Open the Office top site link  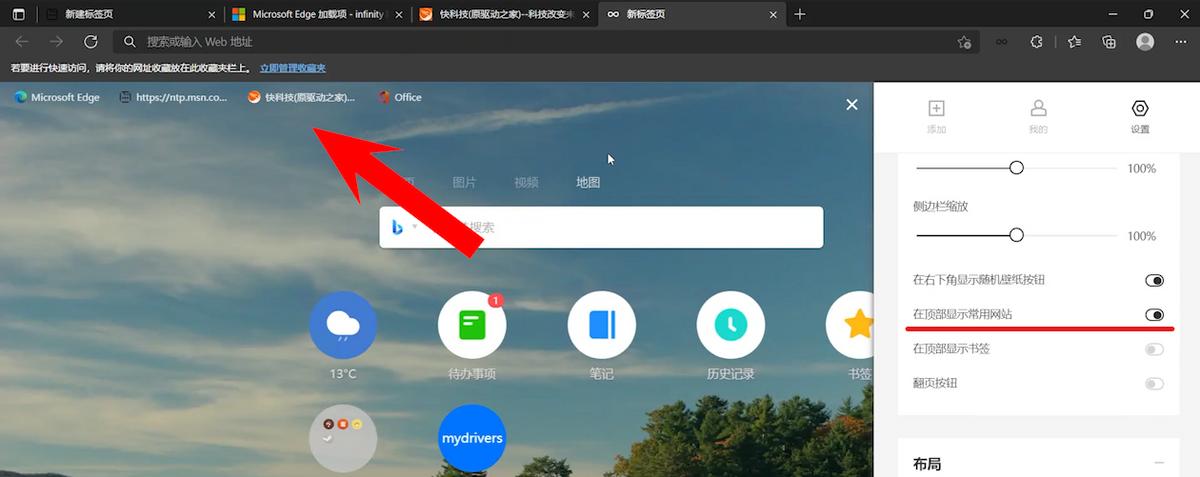[x=400, y=97]
